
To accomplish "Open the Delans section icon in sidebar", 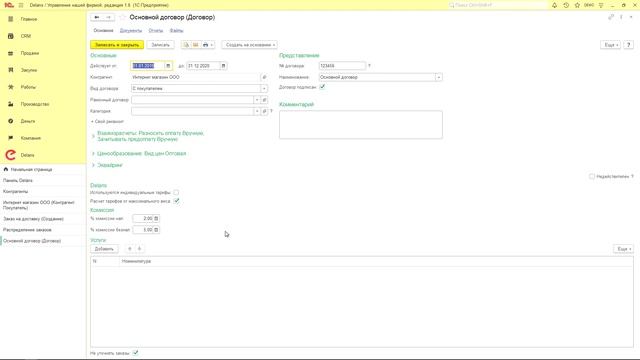I will pyautogui.click(x=11, y=155).
